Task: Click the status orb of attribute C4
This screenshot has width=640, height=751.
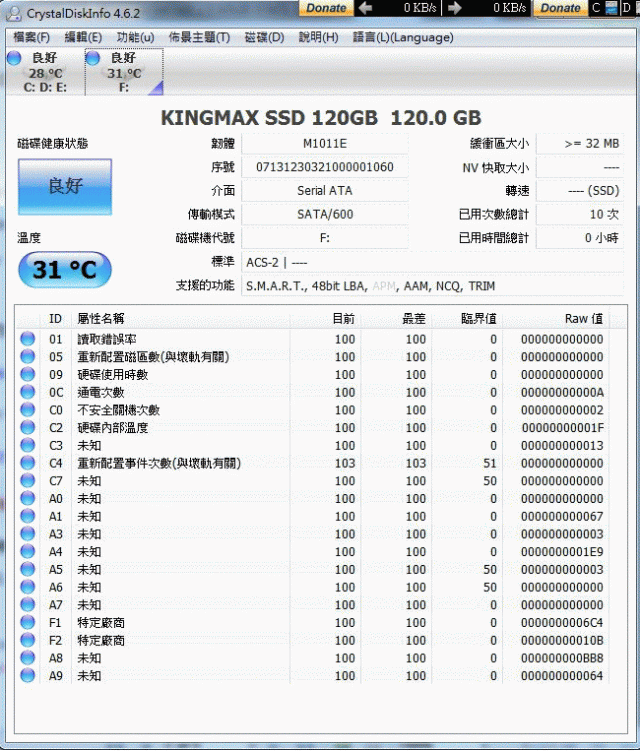Action: point(28,463)
